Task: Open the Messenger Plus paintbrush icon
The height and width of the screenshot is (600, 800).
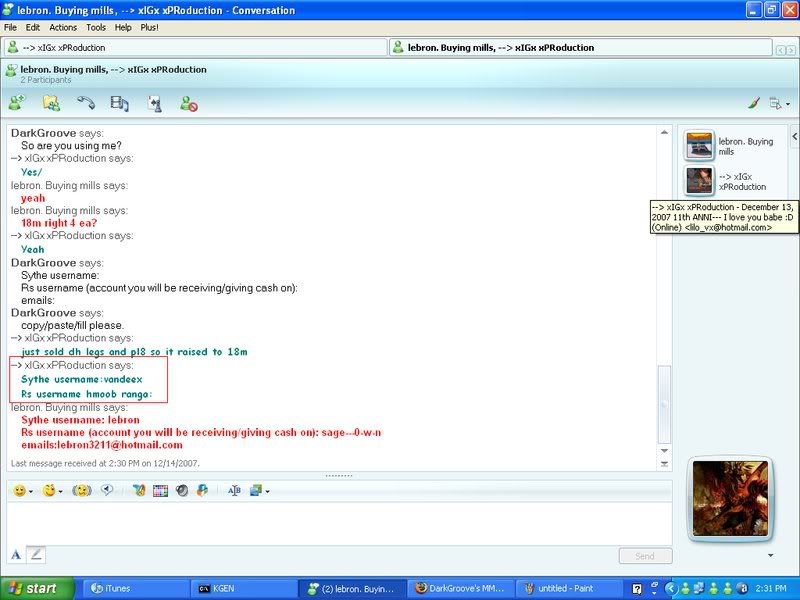Action: pyautogui.click(x=139, y=490)
